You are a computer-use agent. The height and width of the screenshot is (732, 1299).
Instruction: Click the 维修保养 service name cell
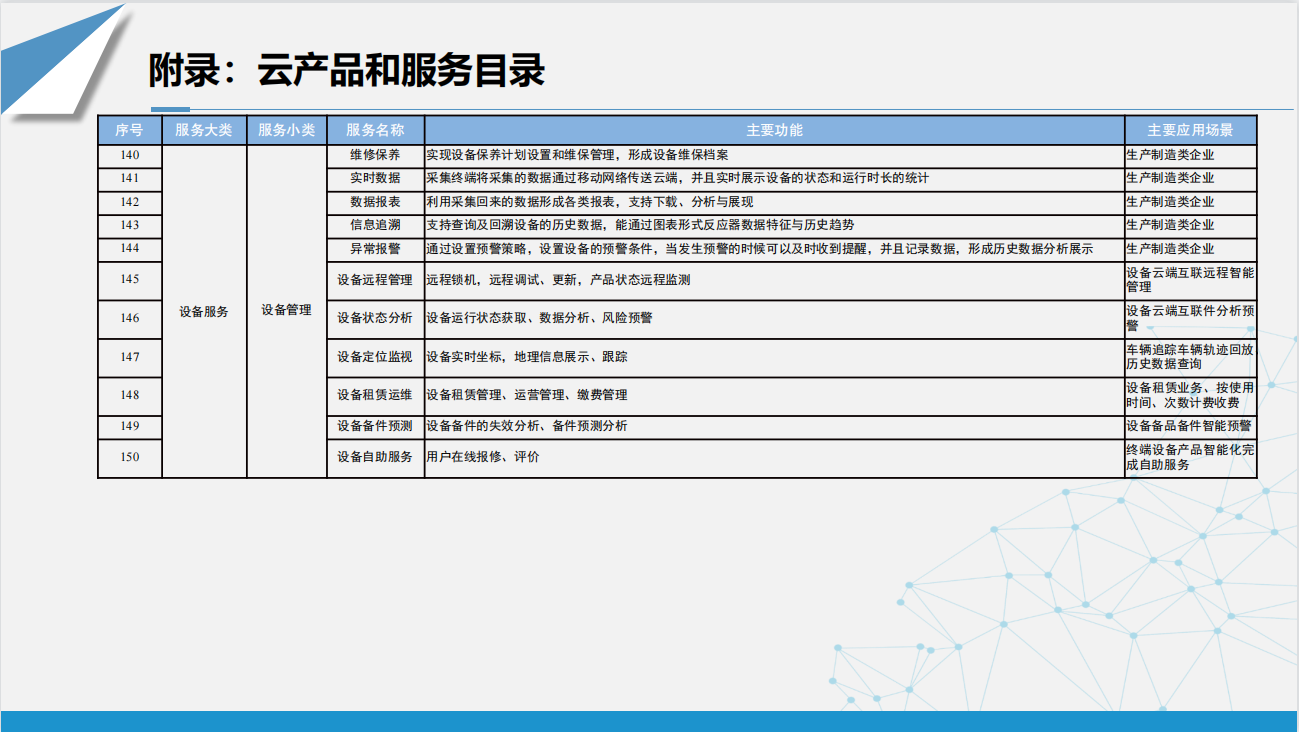pyautogui.click(x=375, y=155)
